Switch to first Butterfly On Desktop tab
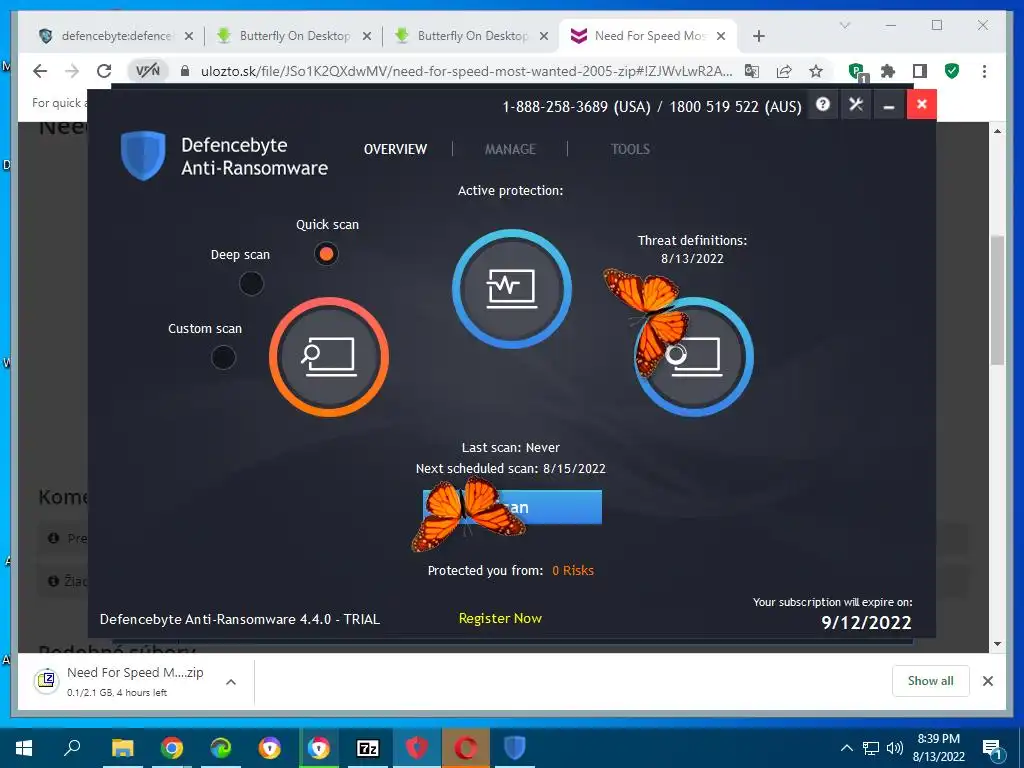Screen dimensions: 1024x768 294,36
